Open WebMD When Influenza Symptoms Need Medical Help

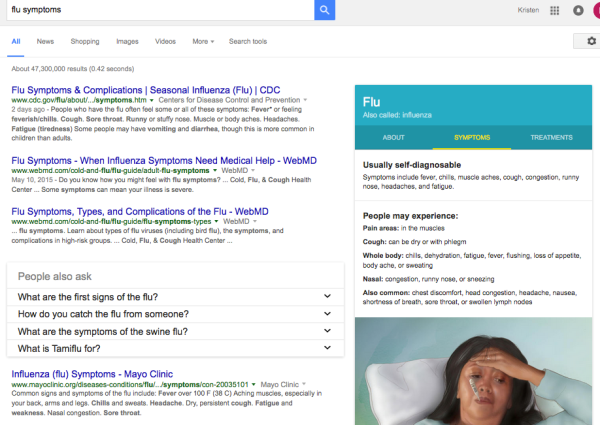164,160
